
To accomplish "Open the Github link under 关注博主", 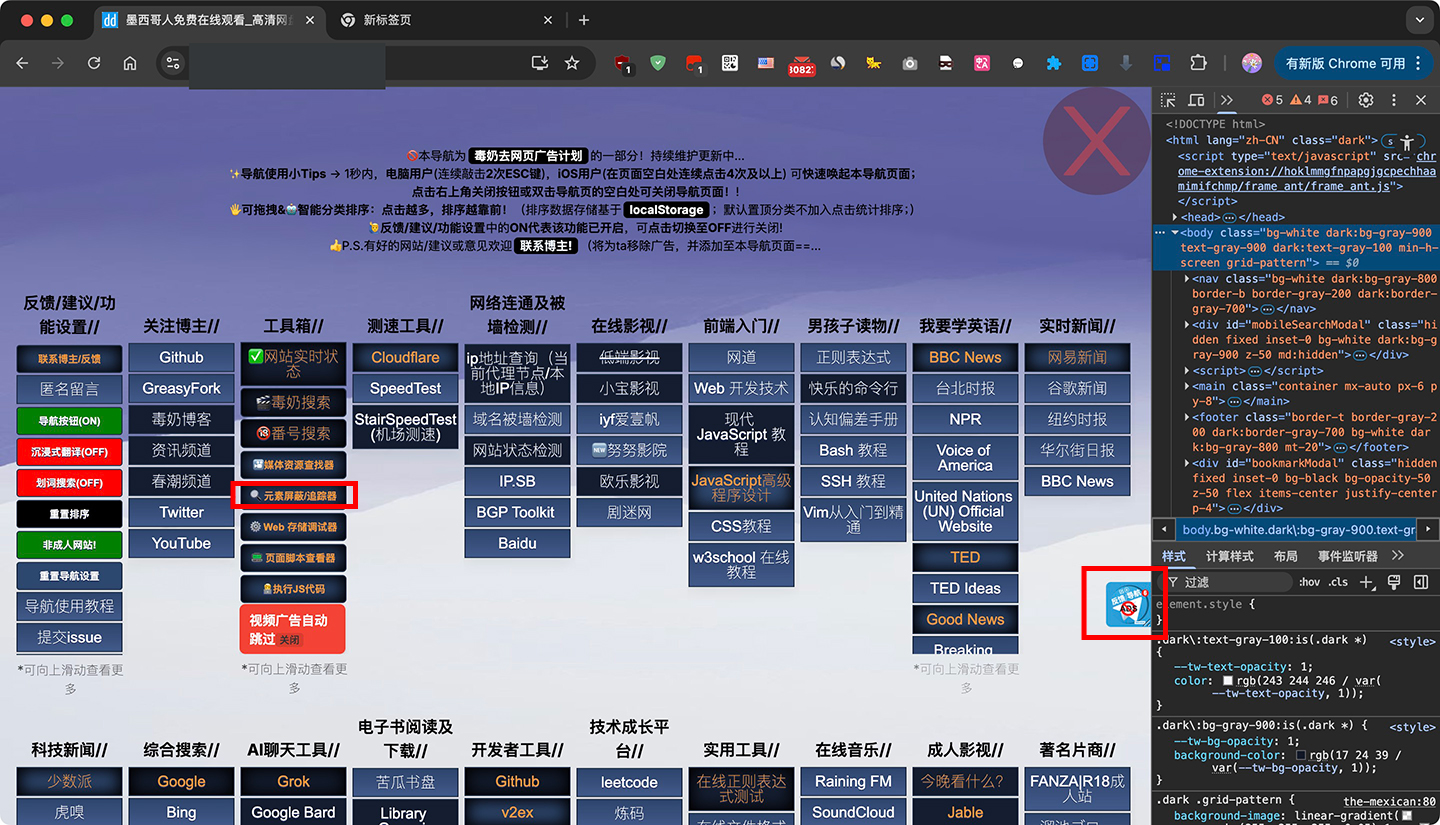I will click(x=181, y=357).
